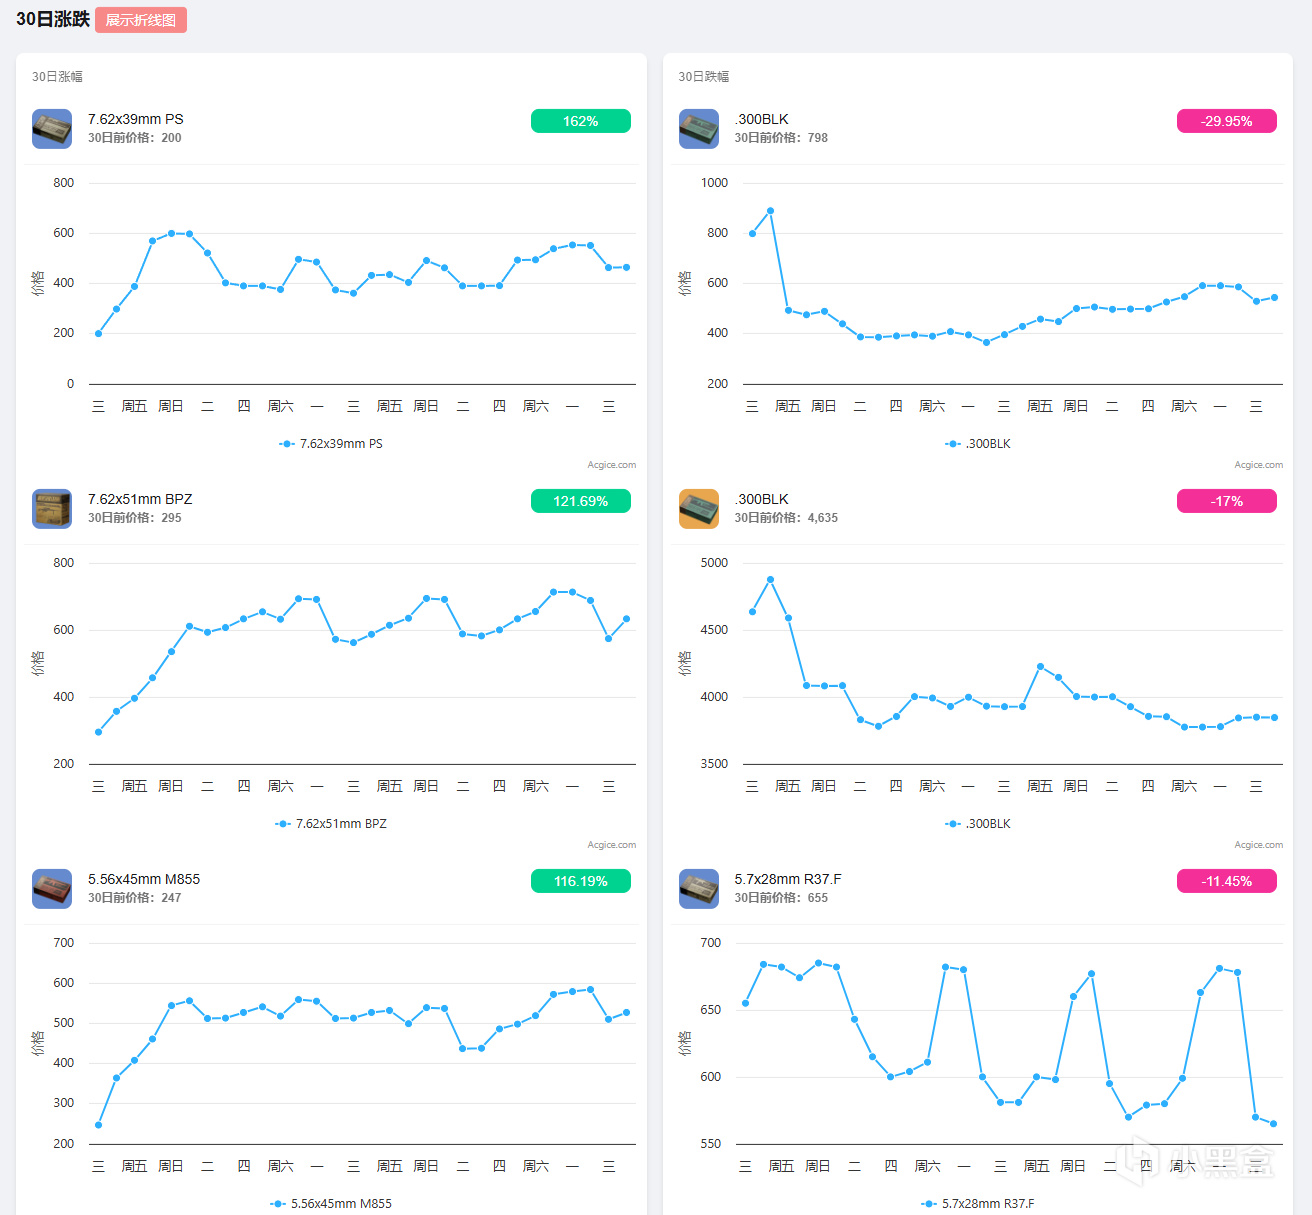Click the -29.95% drop badge
The image size is (1312, 1215).
point(1226,121)
